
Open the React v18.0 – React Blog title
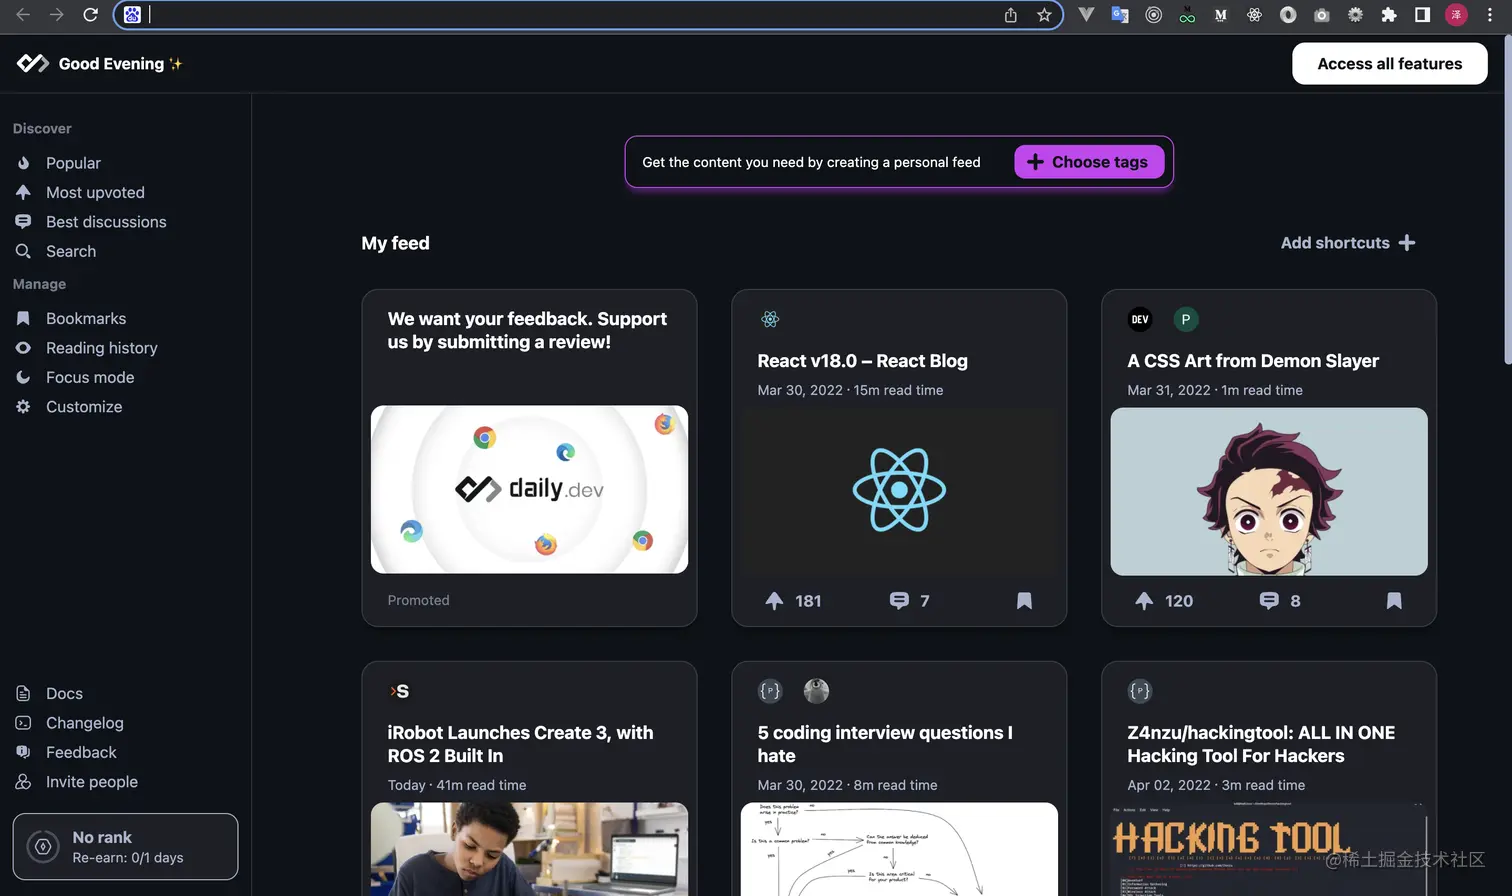click(x=862, y=361)
